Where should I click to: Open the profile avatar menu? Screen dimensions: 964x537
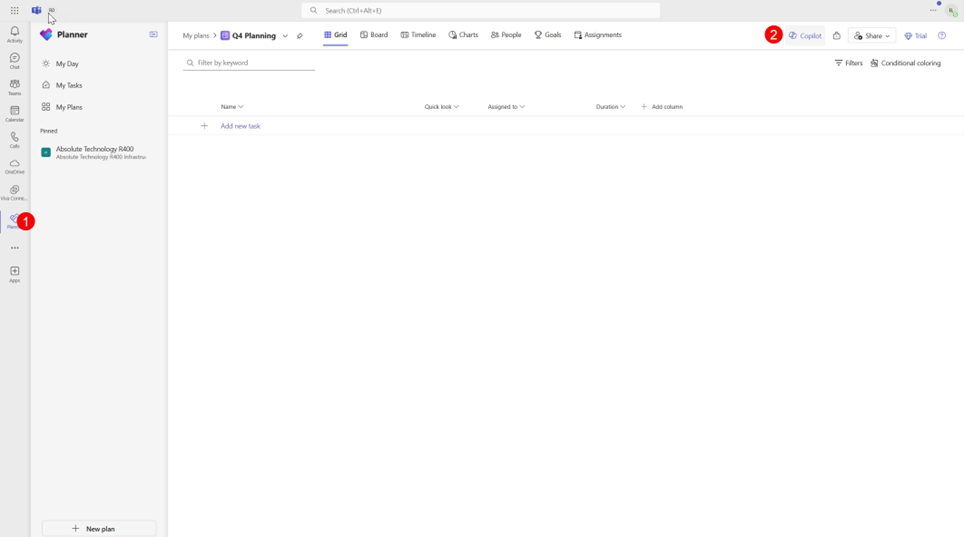tap(952, 10)
